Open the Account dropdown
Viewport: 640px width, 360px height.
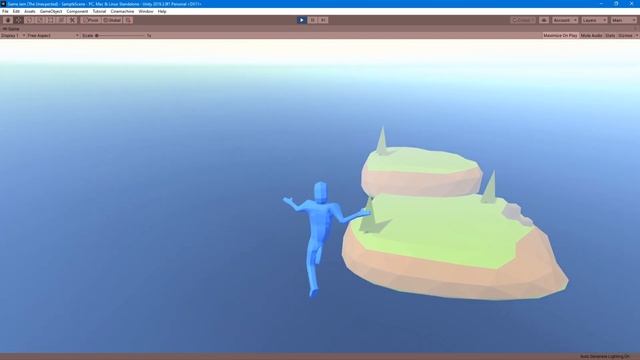565,20
